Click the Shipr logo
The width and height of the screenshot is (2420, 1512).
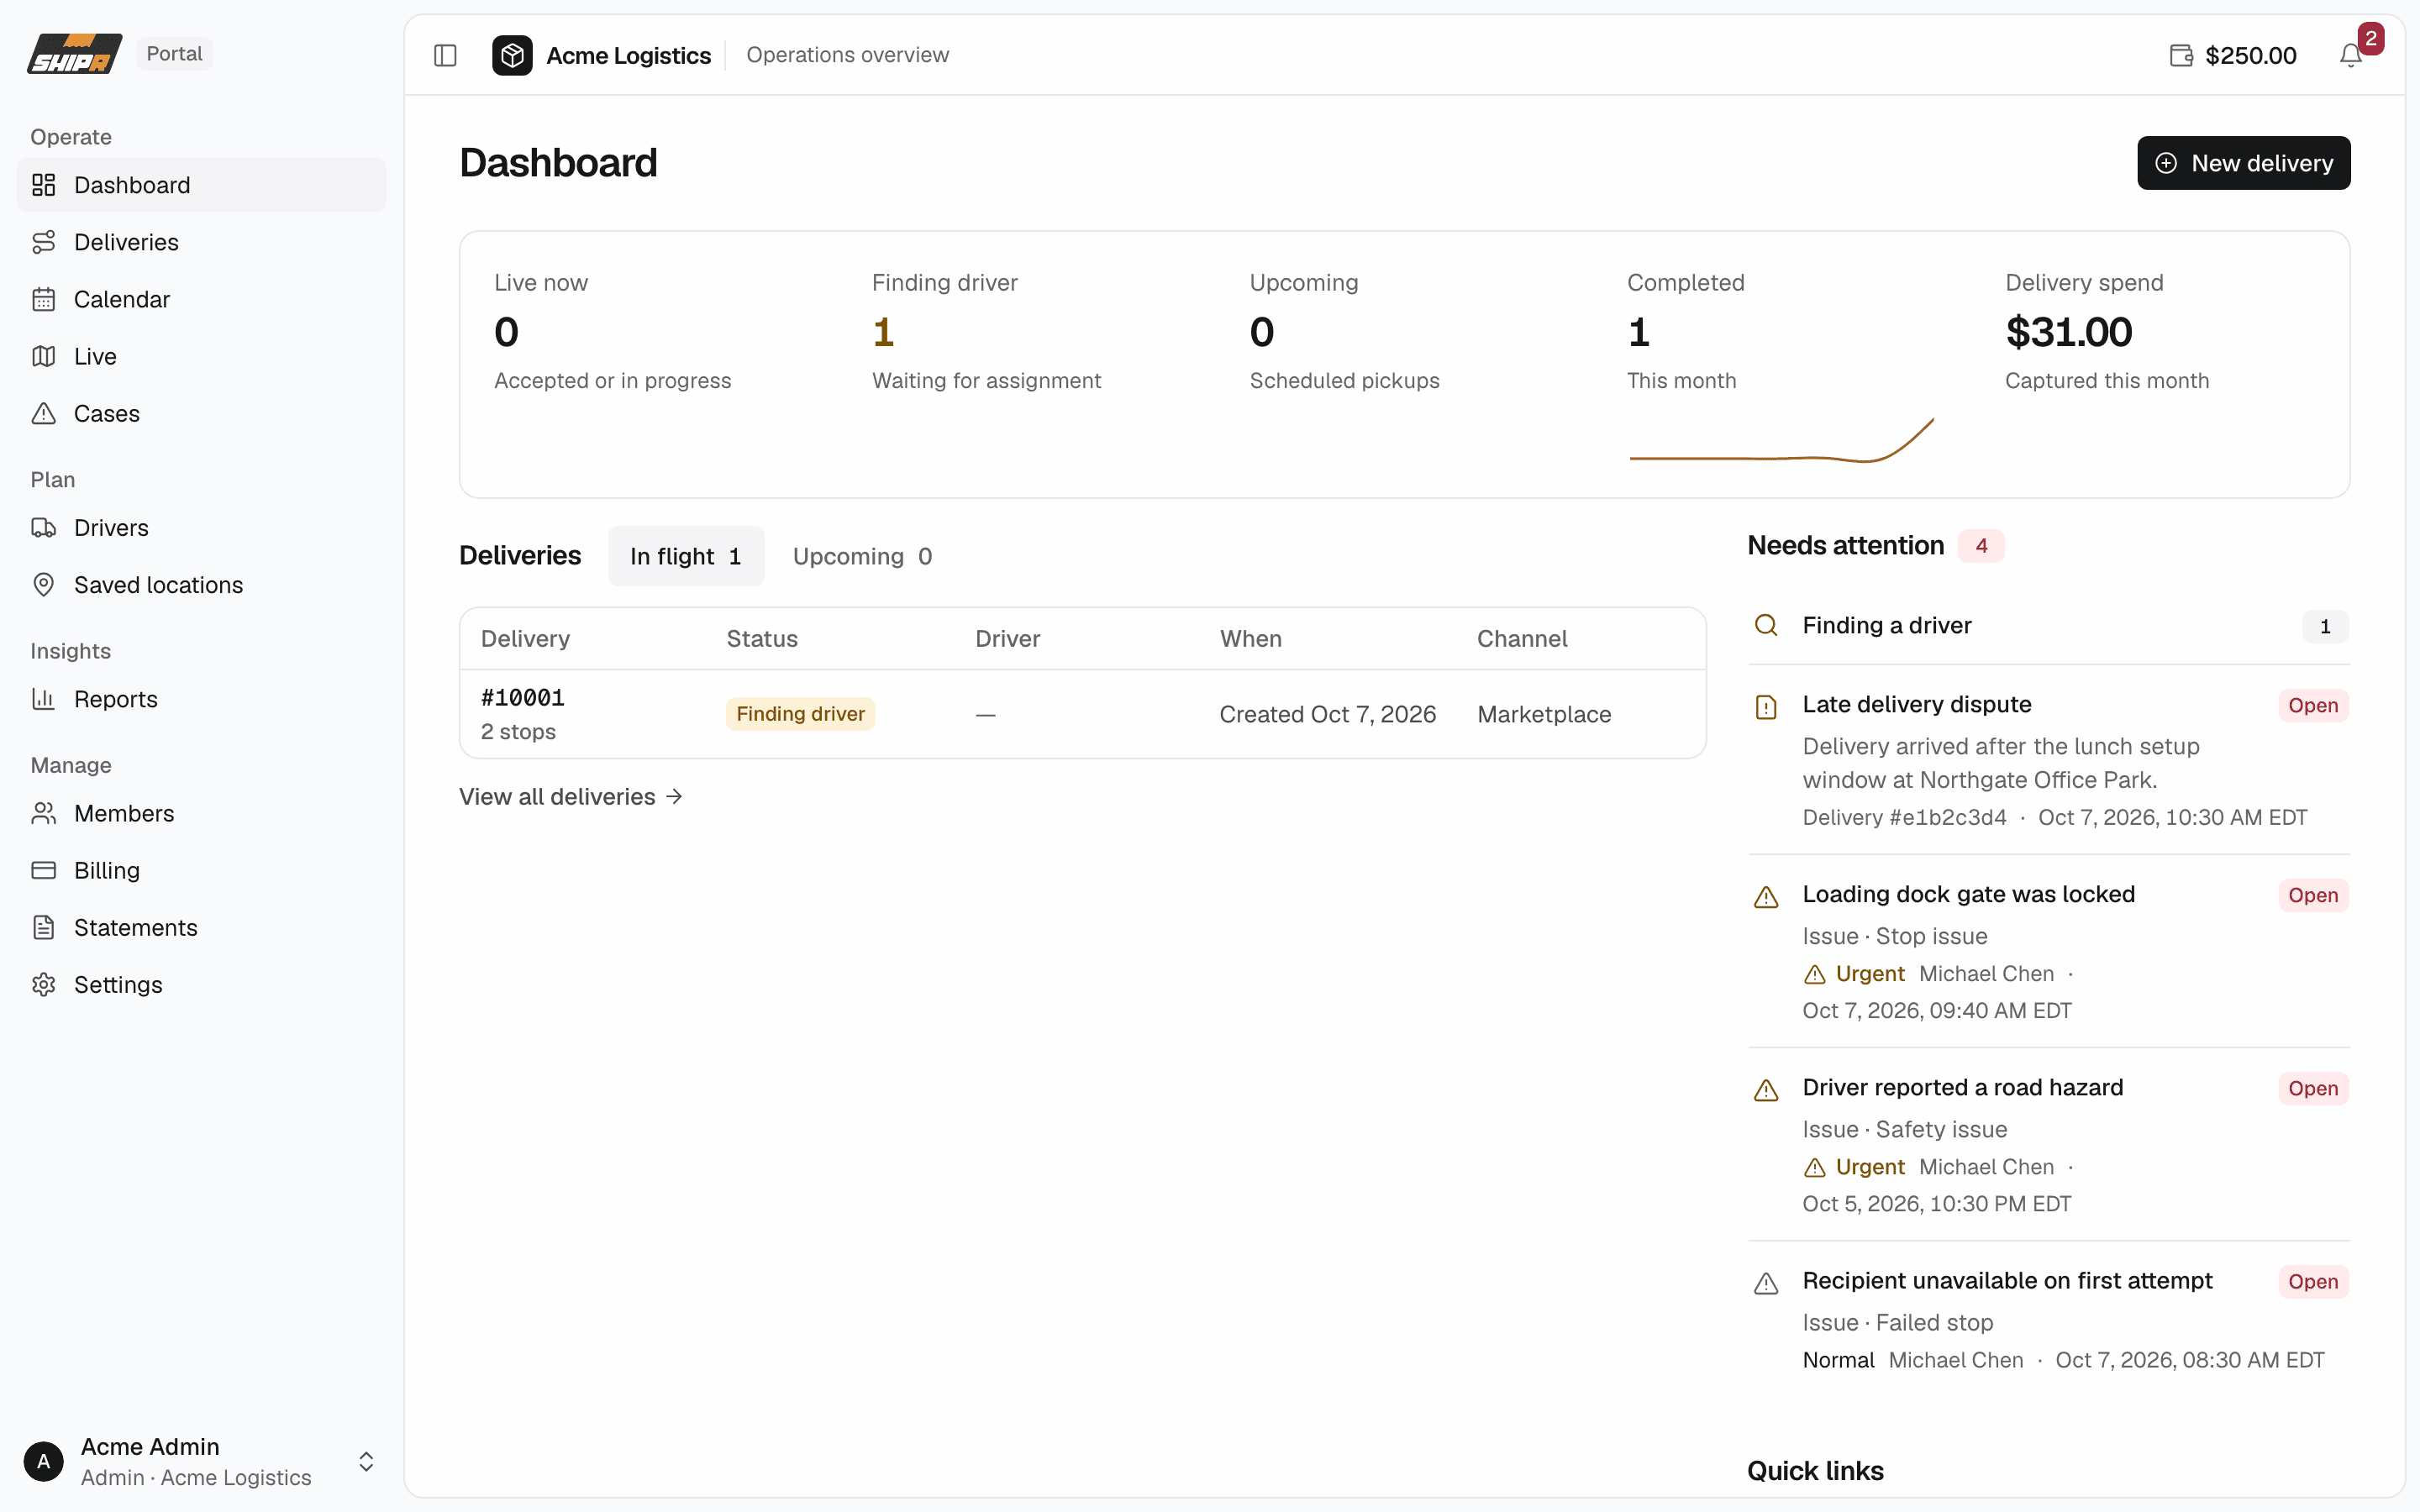coord(74,54)
